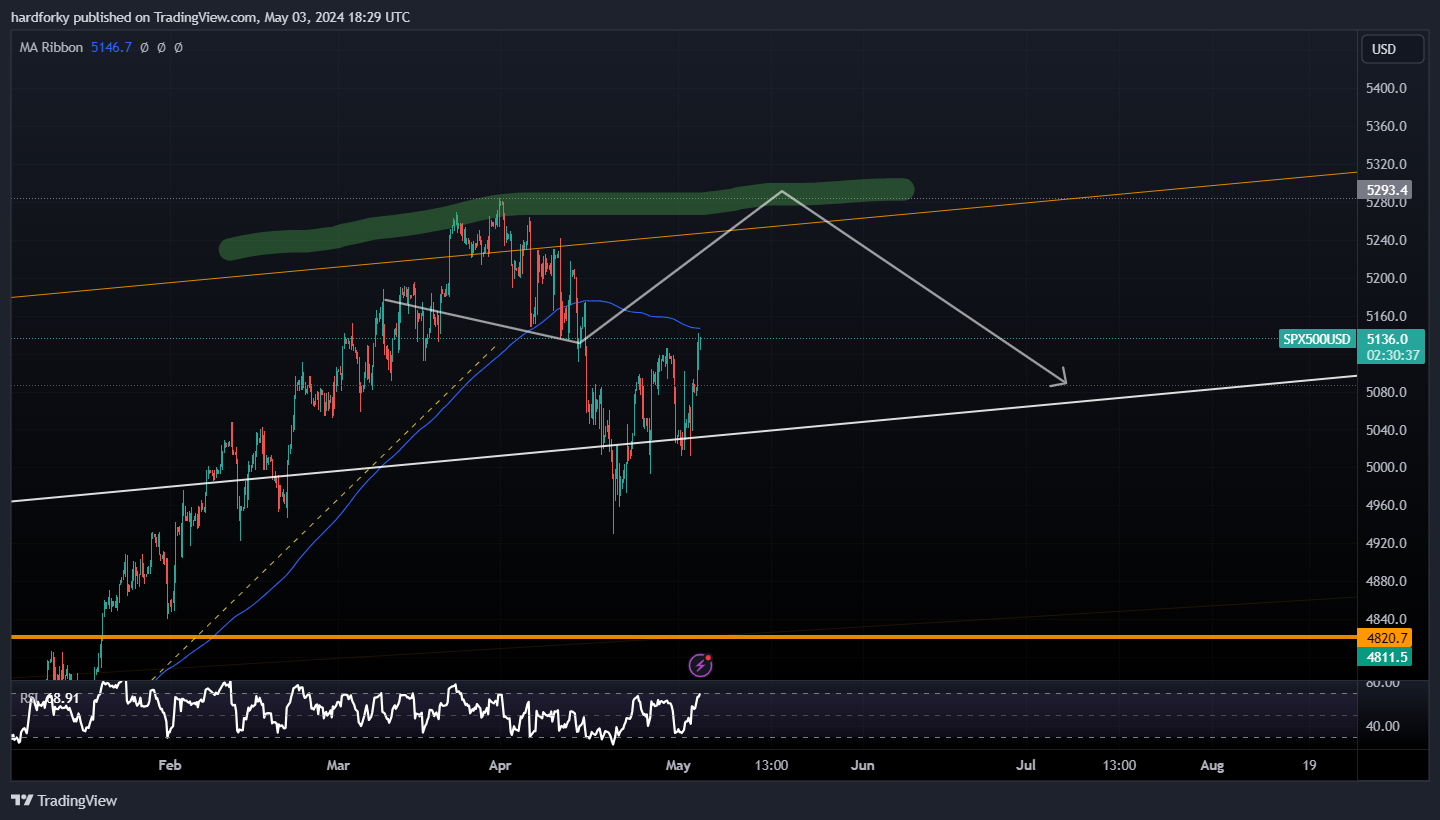Image resolution: width=1440 pixels, height=820 pixels.
Task: Click the RSI scale 40.00 label
Action: point(1383,726)
